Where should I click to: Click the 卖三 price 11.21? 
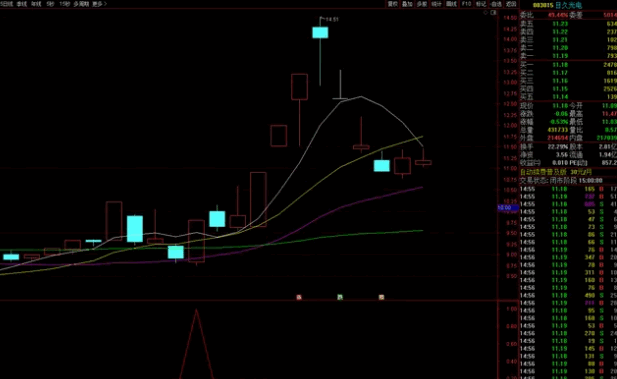[560, 40]
